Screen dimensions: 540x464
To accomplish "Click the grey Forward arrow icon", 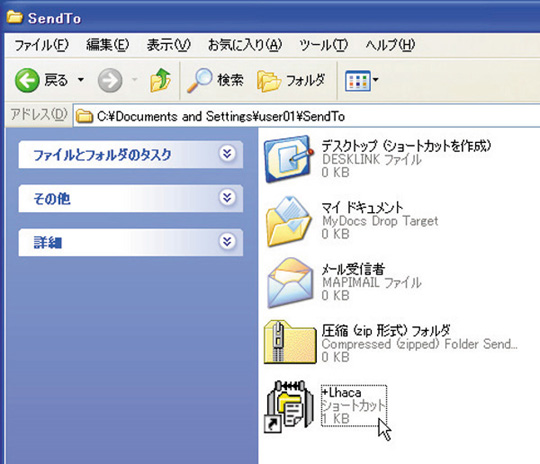I will tap(110, 81).
